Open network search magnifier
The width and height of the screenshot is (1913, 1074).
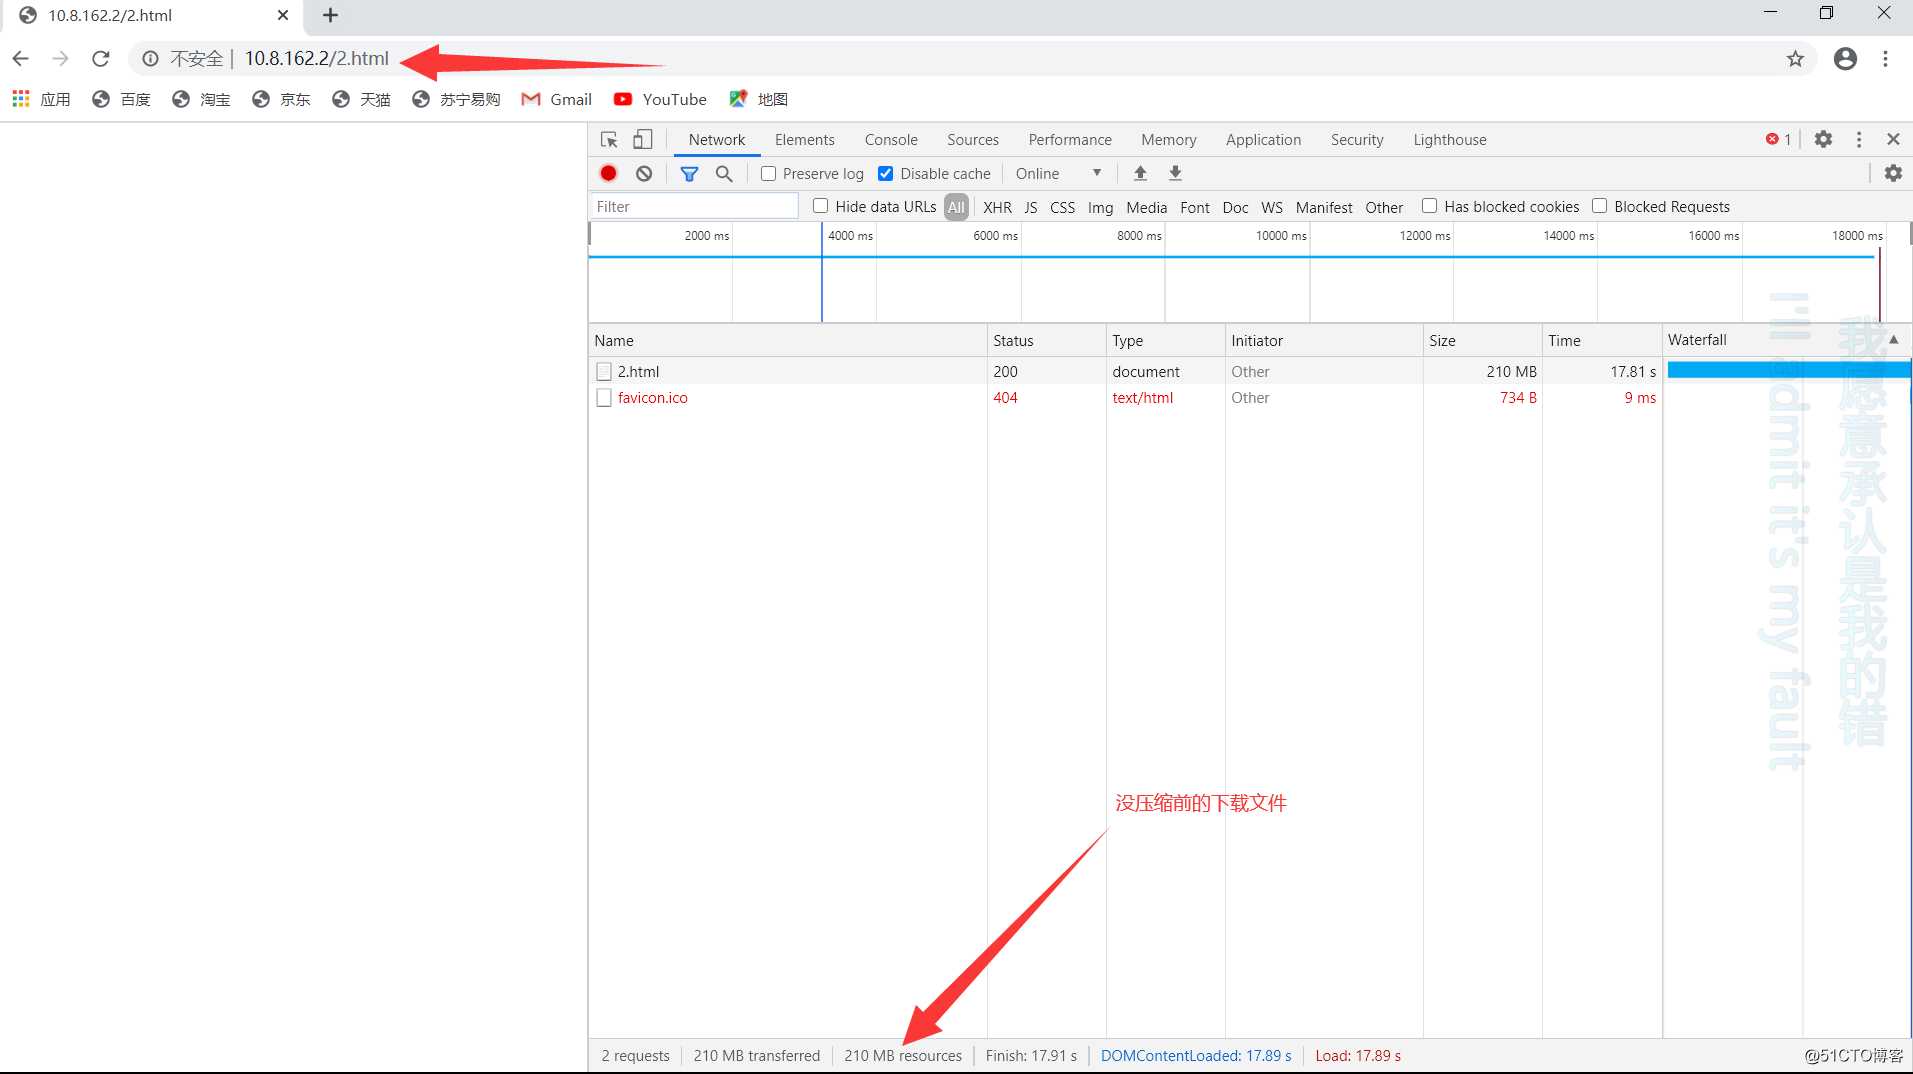pos(724,173)
